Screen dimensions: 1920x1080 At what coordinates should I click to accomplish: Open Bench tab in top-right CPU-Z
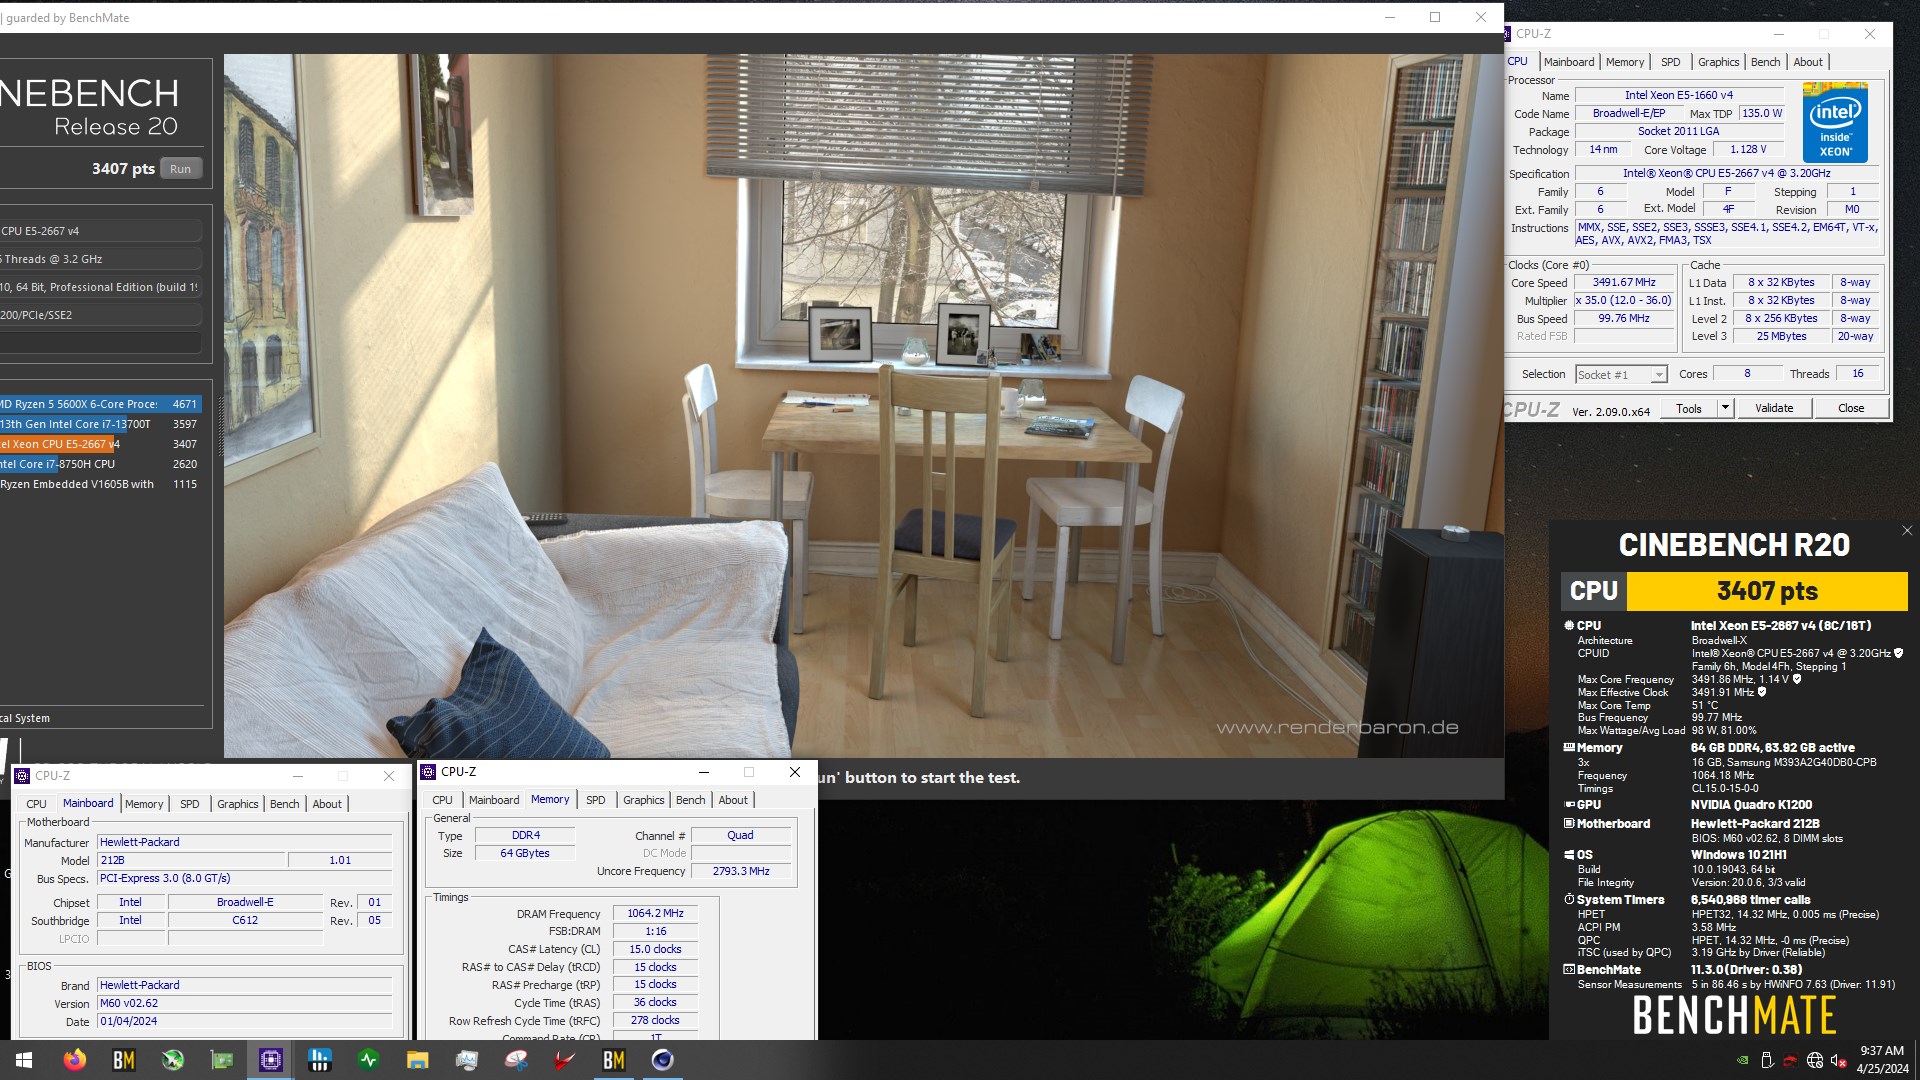click(x=1765, y=62)
